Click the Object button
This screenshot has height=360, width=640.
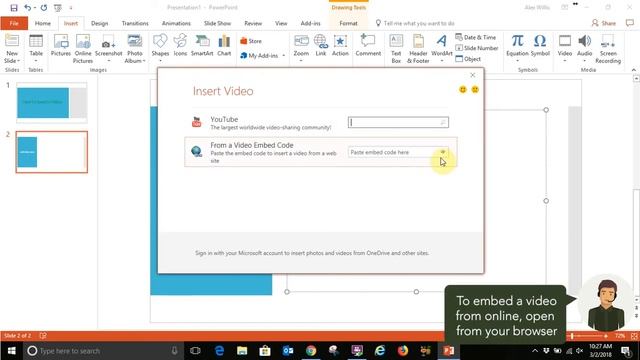pyautogui.click(x=468, y=59)
